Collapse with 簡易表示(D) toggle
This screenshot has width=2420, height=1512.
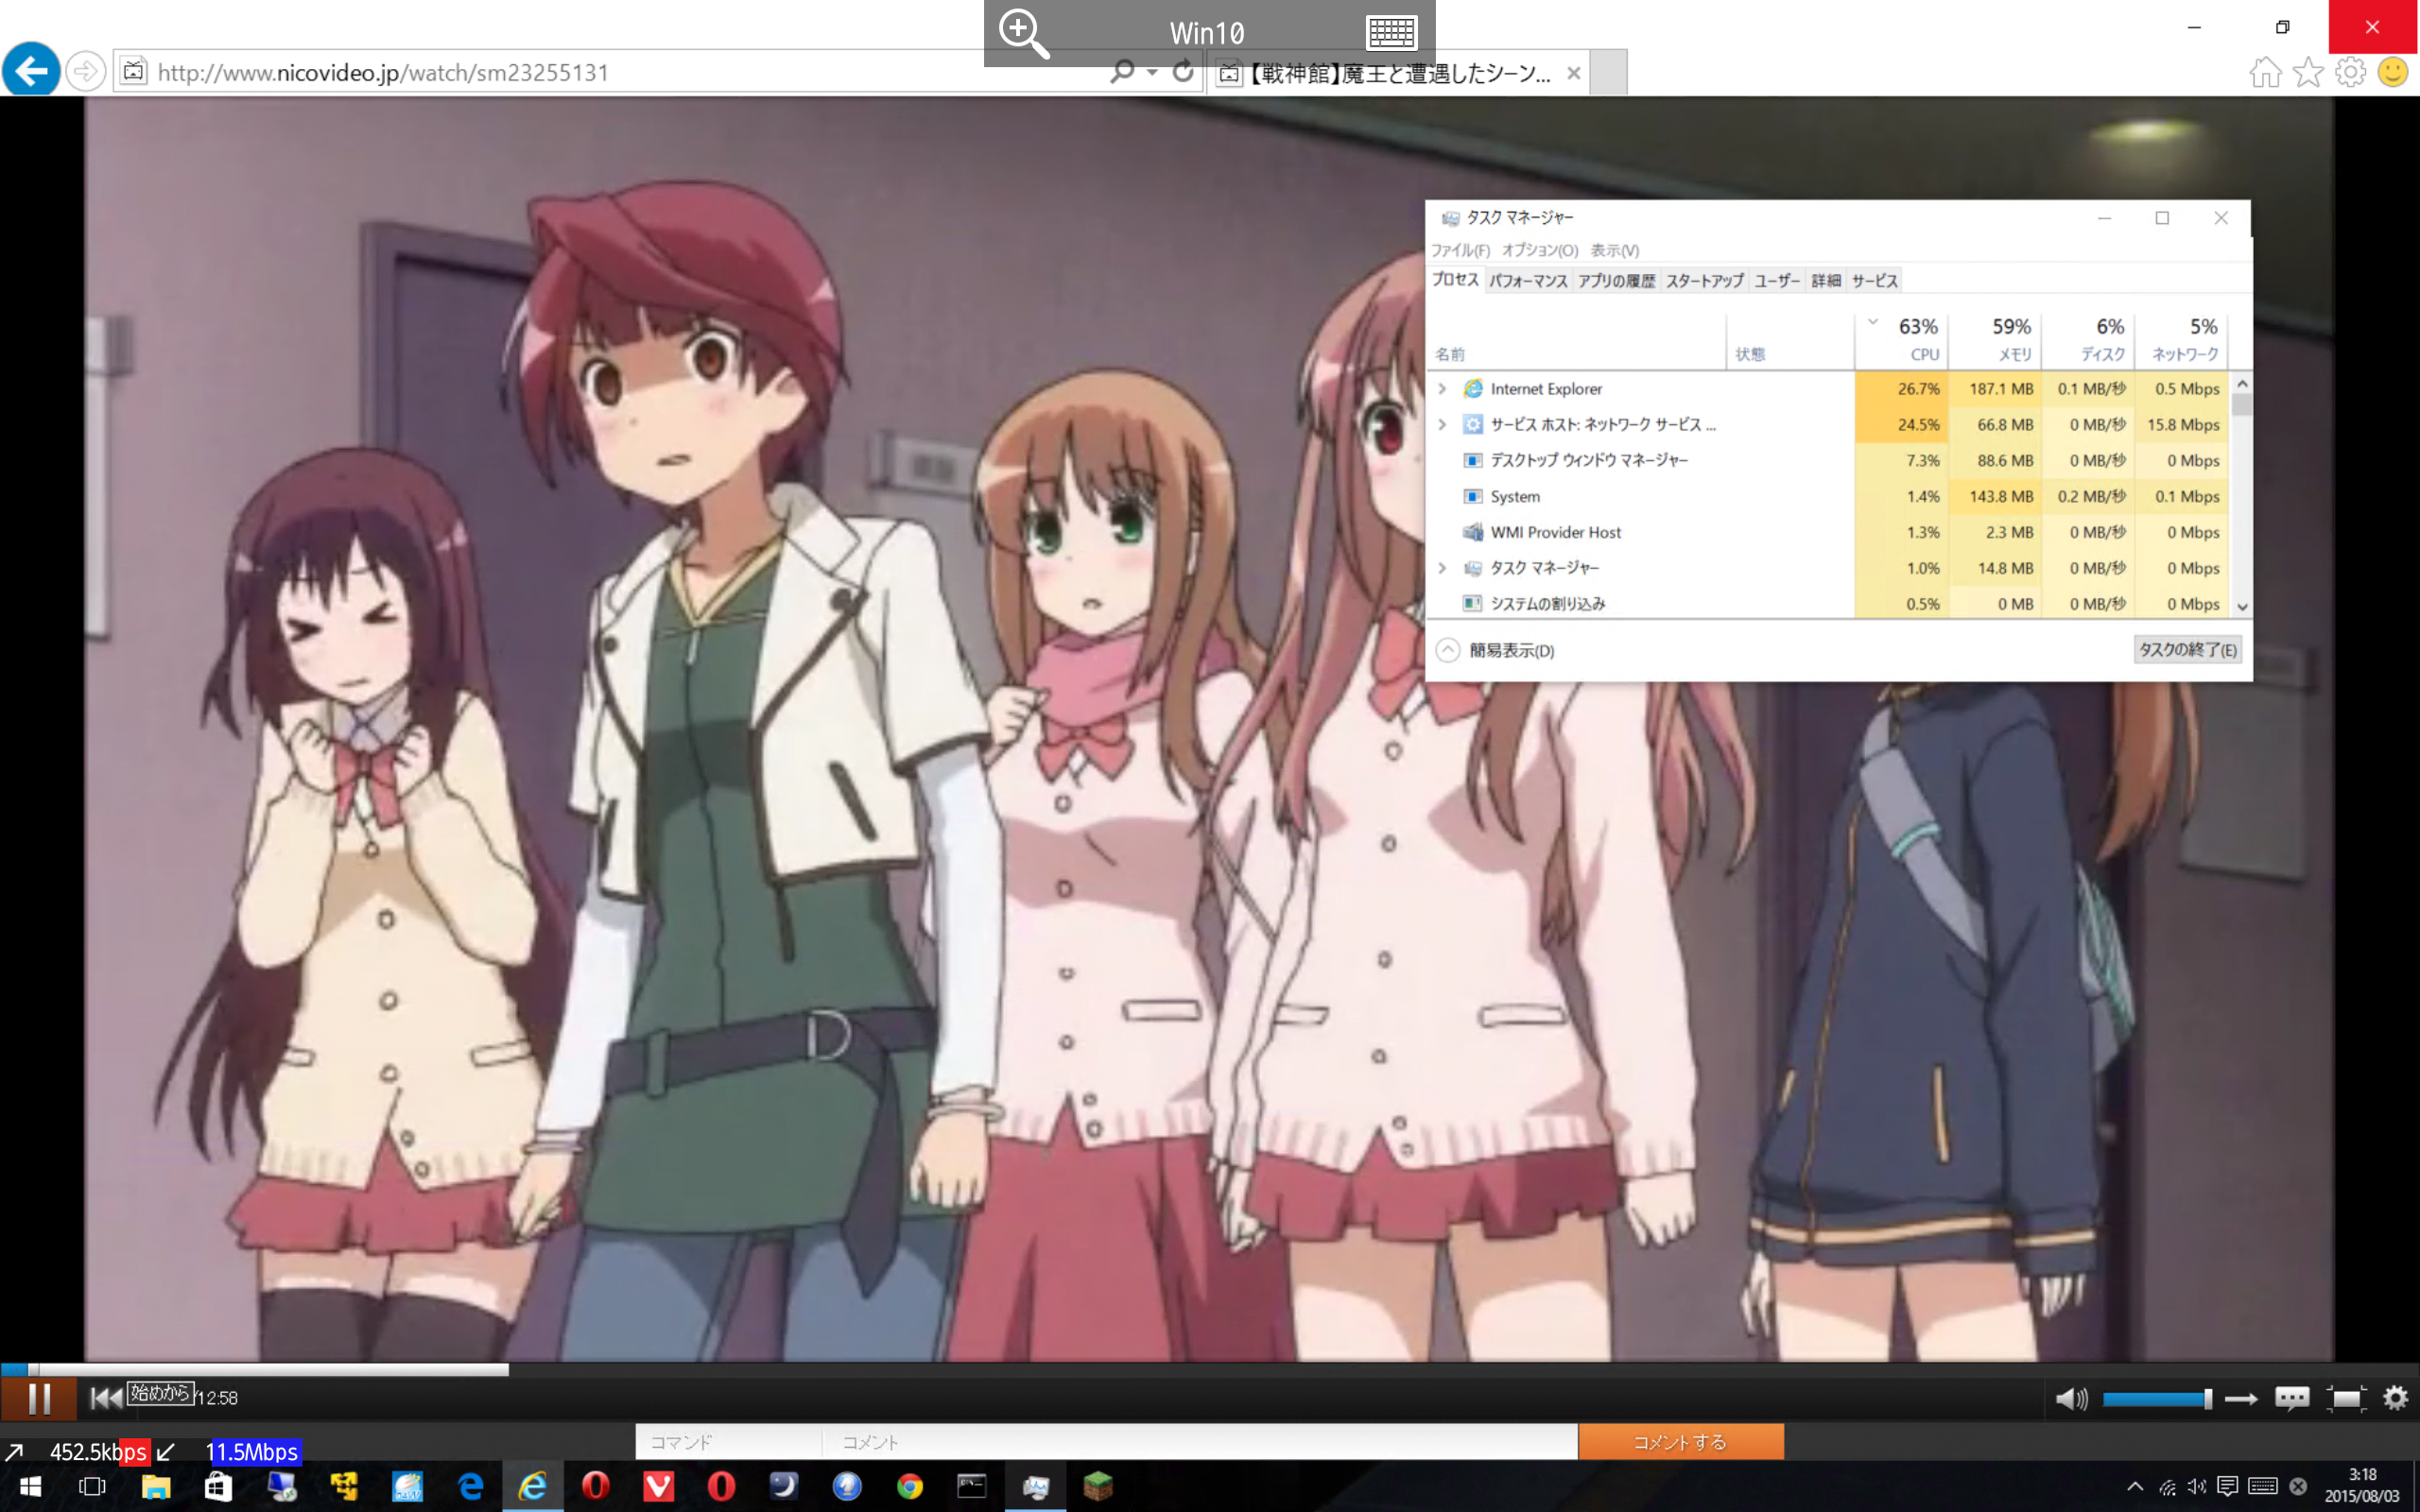coord(1495,650)
